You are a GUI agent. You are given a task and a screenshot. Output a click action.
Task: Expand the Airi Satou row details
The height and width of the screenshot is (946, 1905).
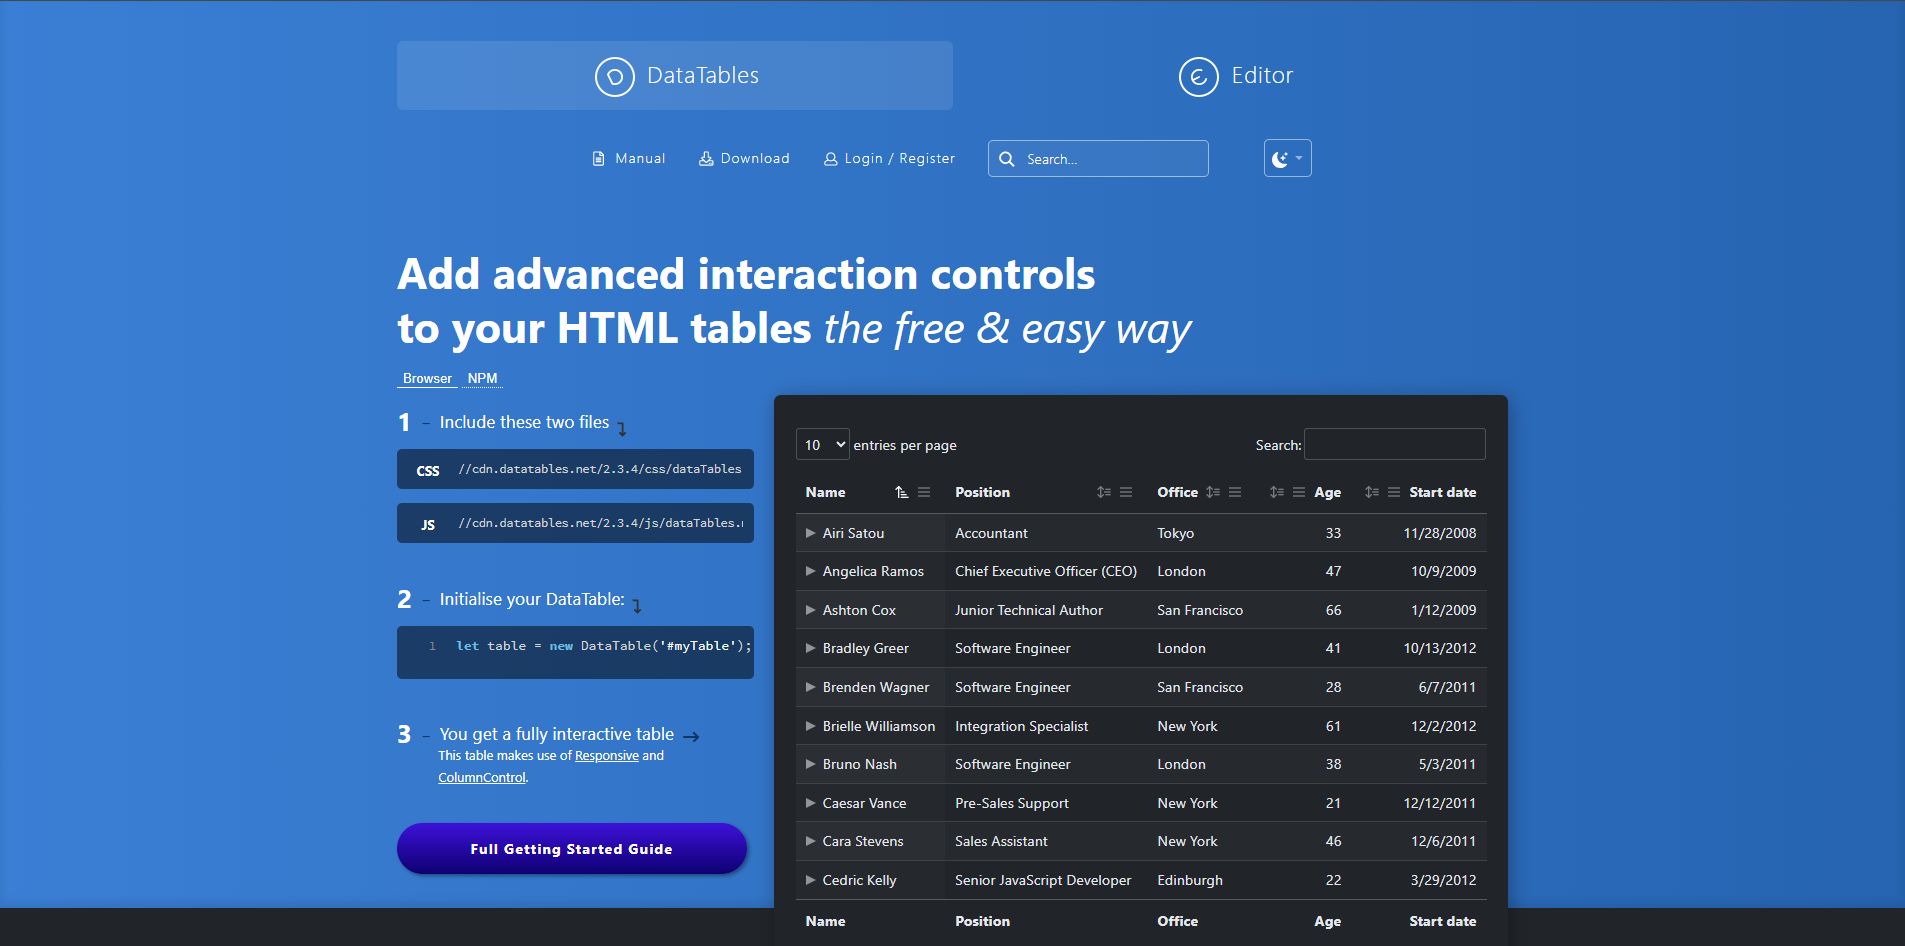pyautogui.click(x=811, y=533)
